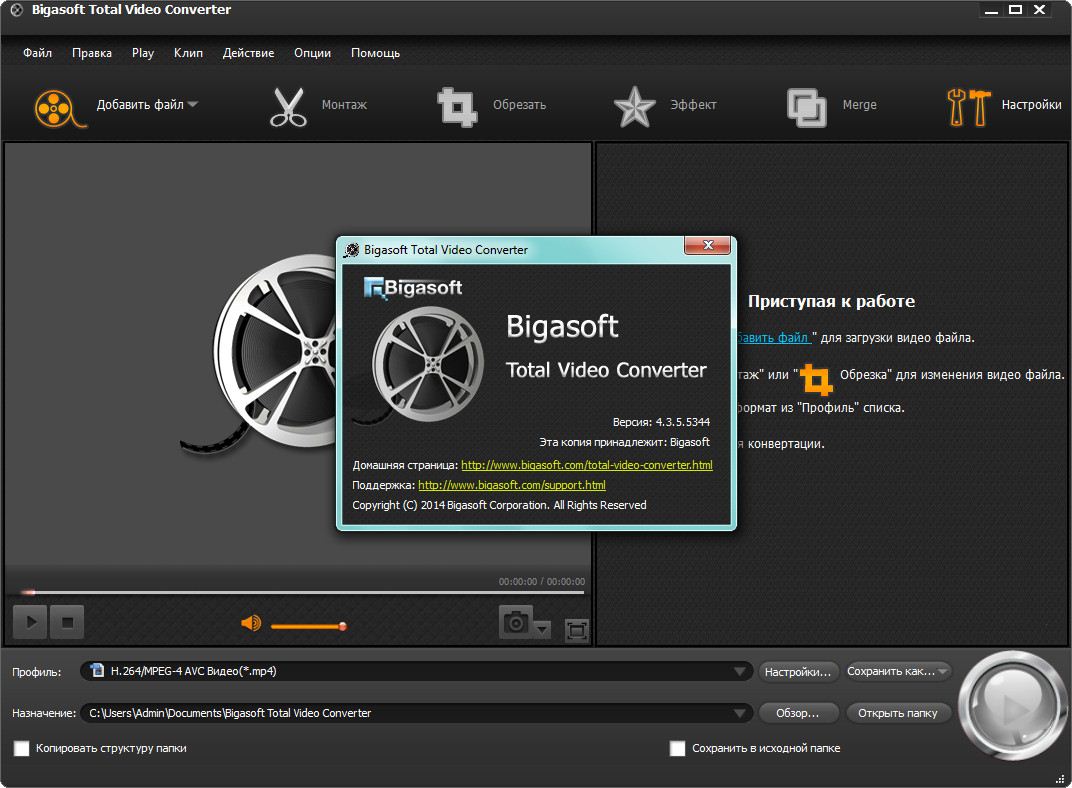Open the Обрезать crop tool icon
Image resolution: width=1072 pixels, height=788 pixels.
pos(457,107)
